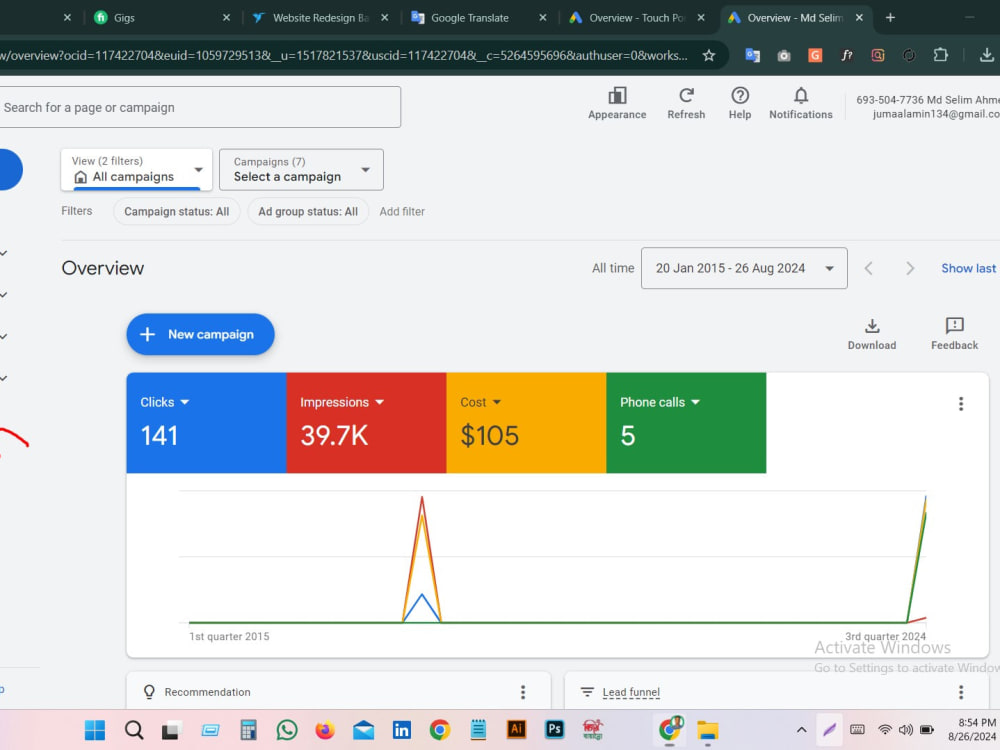Open scorecard three-dot options menu
This screenshot has width=1000, height=750.
pos(960,404)
